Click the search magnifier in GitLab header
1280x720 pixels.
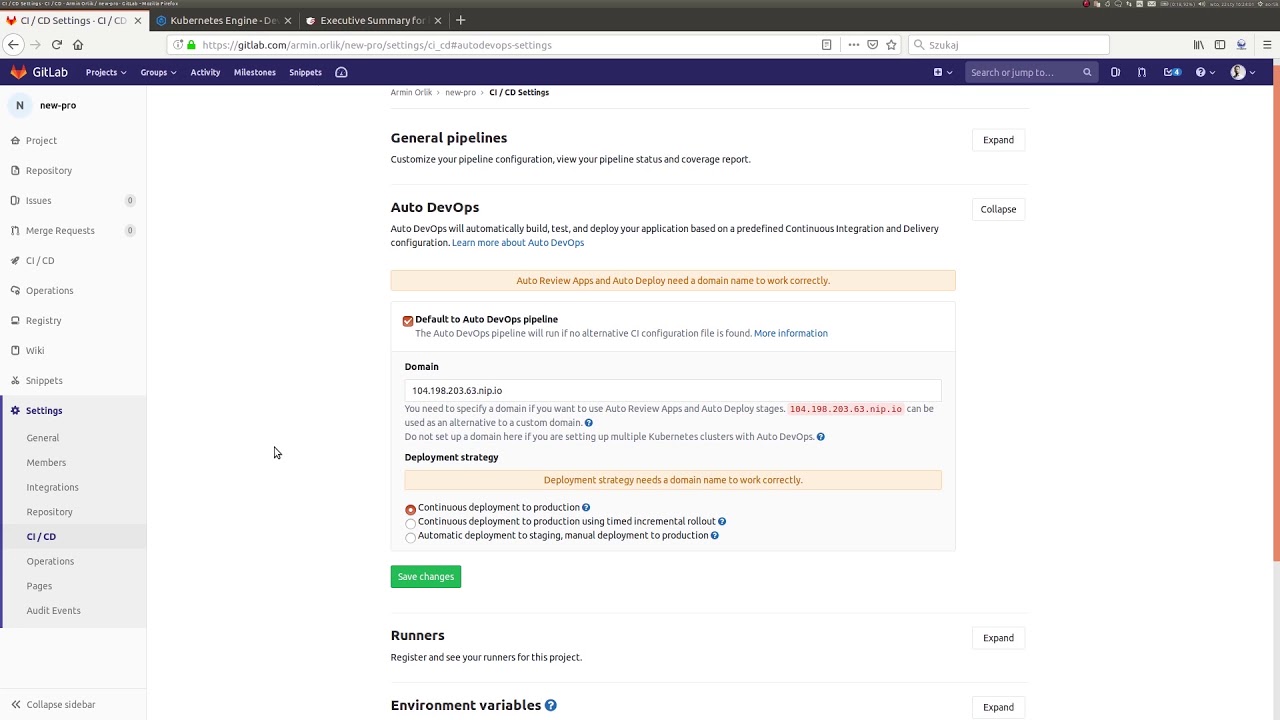[1087, 72]
